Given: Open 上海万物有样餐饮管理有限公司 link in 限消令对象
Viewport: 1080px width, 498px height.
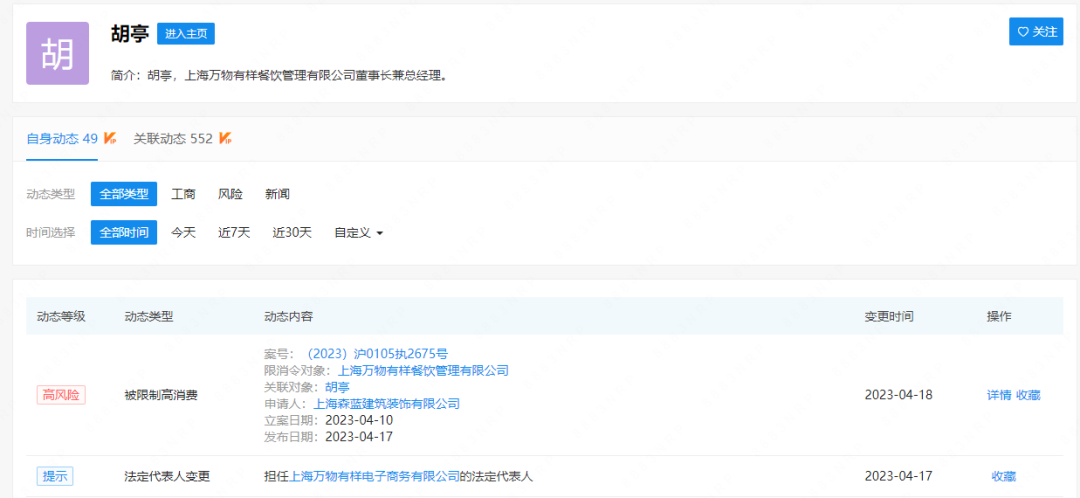Looking at the screenshot, I should (423, 371).
